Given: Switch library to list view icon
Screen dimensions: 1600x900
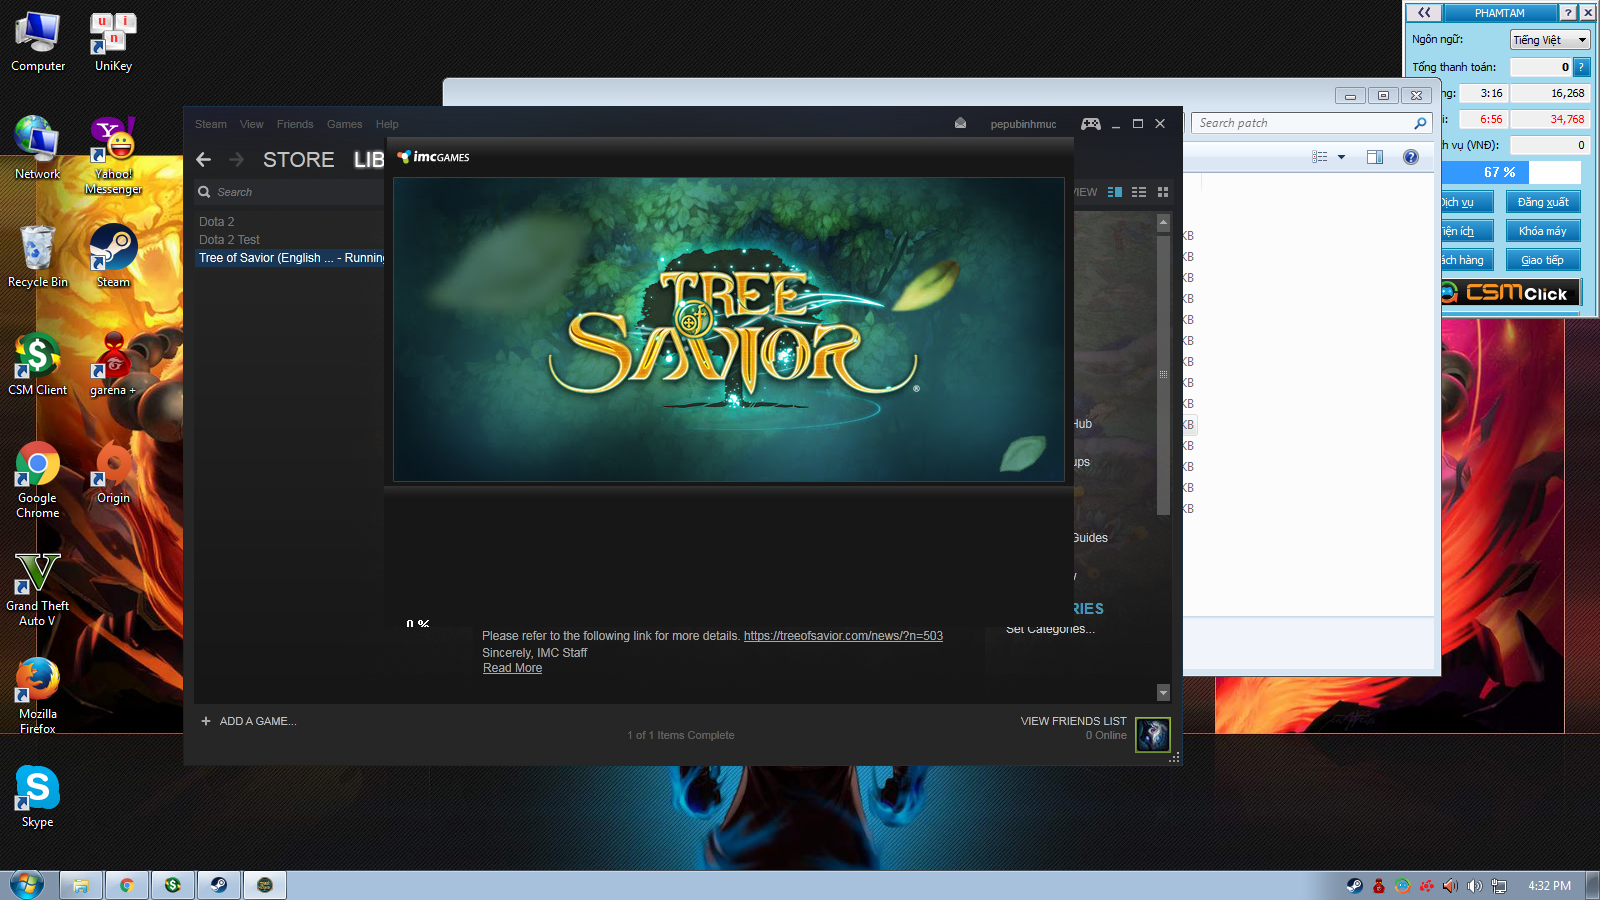Looking at the screenshot, I should tap(1139, 192).
